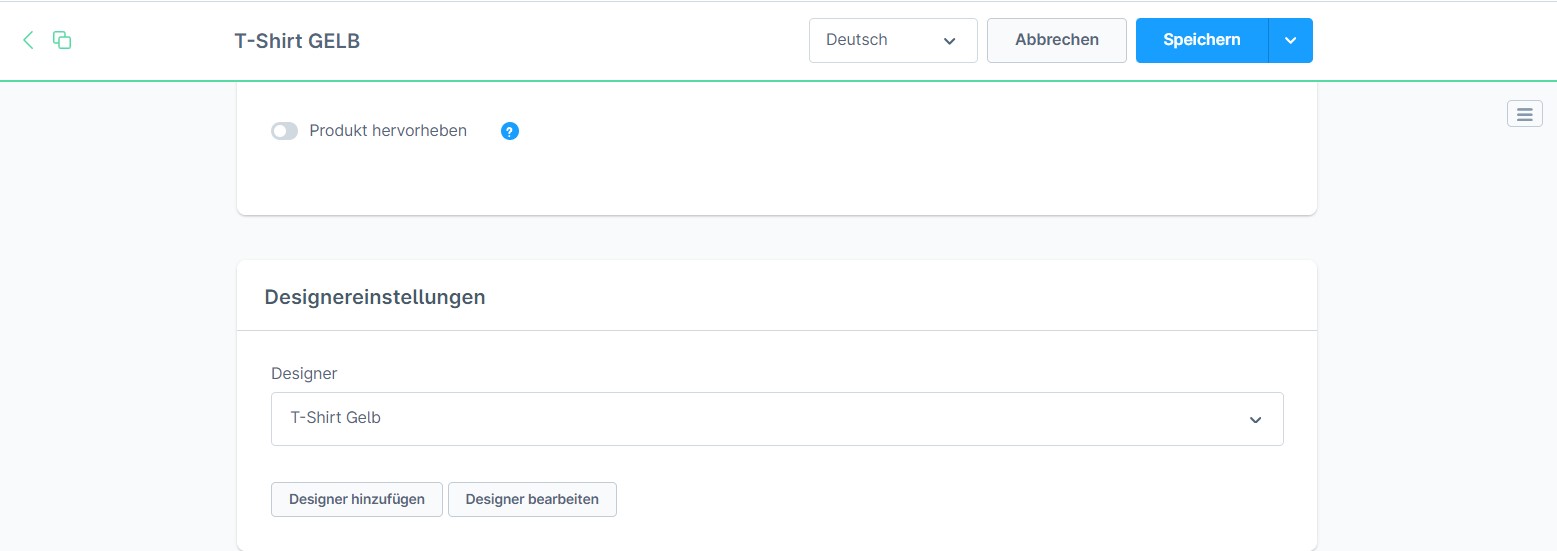Viewport: 1557px width, 551px height.
Task: Click the blue help question mark icon
Action: click(510, 131)
